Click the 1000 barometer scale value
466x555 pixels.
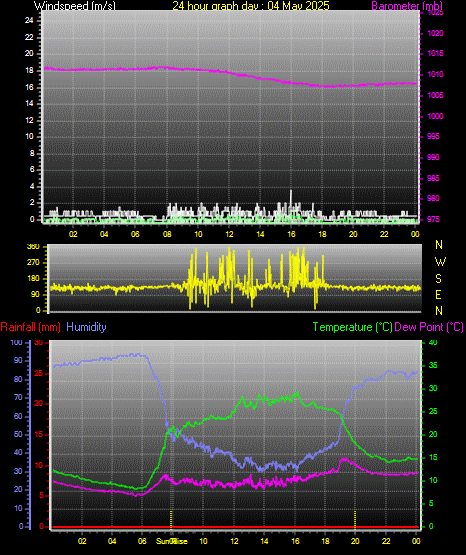point(435,116)
